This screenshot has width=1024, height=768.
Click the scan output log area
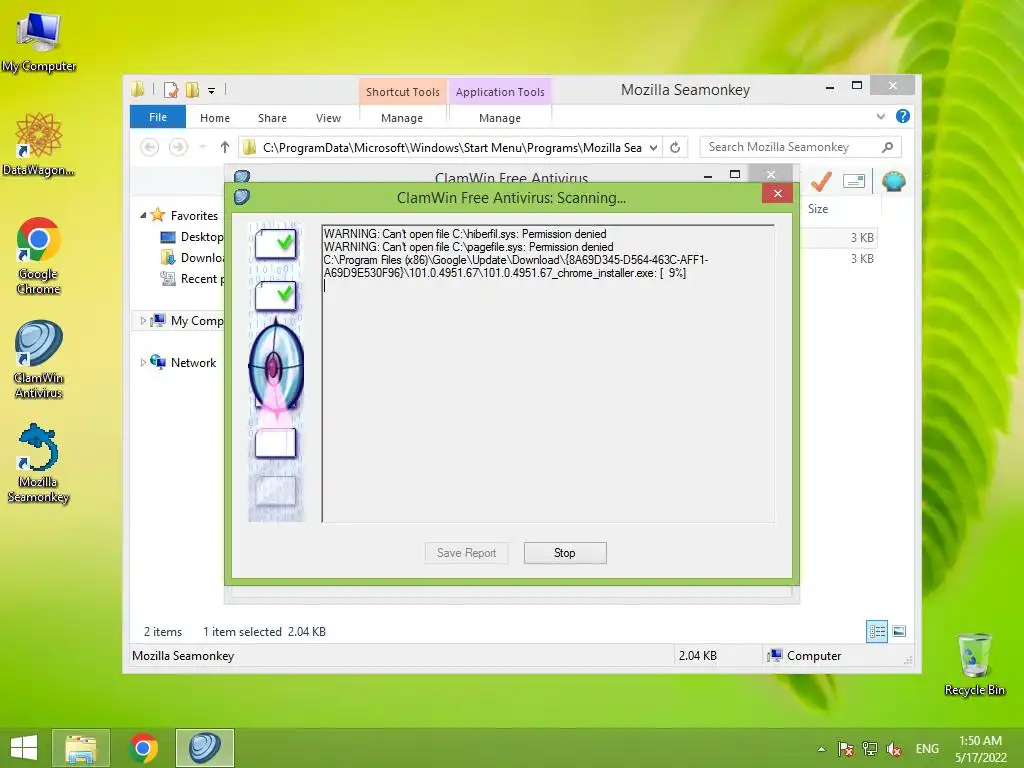tap(548, 374)
